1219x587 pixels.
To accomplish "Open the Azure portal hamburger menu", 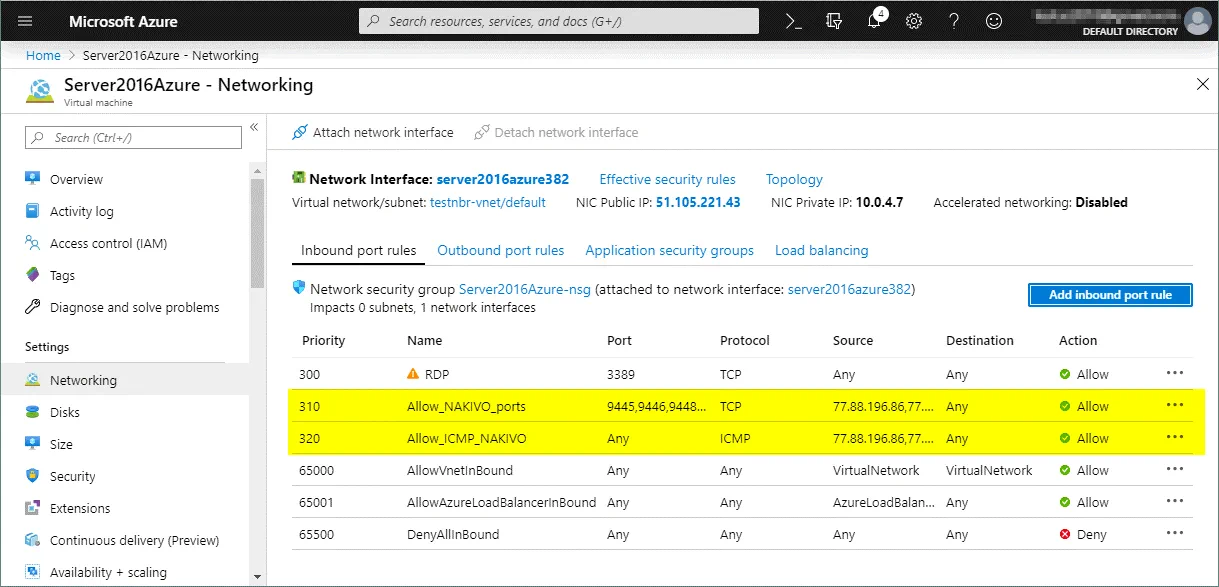I will point(25,21).
